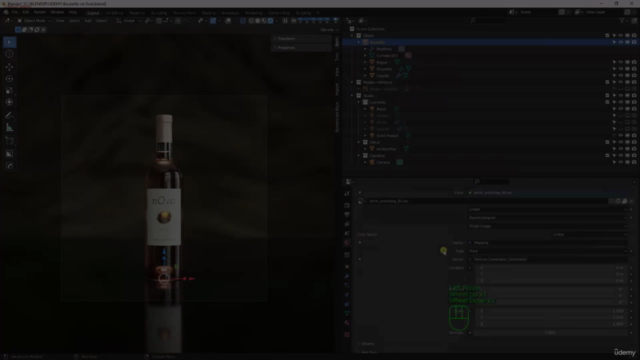Expand the Transform panel in sidebar
640x360 pixels.
(x=301, y=39)
